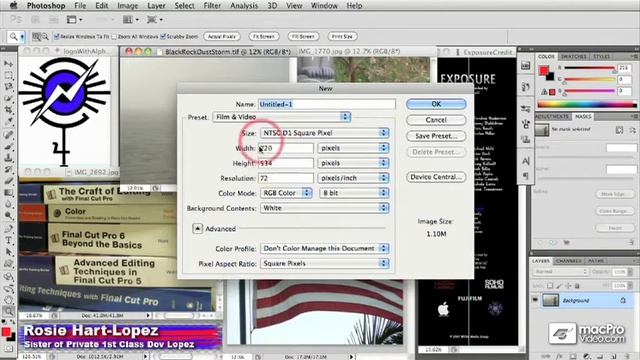640x360 pixels.
Task: Click the Lock transparent pixels icon
Action: pos(550,286)
